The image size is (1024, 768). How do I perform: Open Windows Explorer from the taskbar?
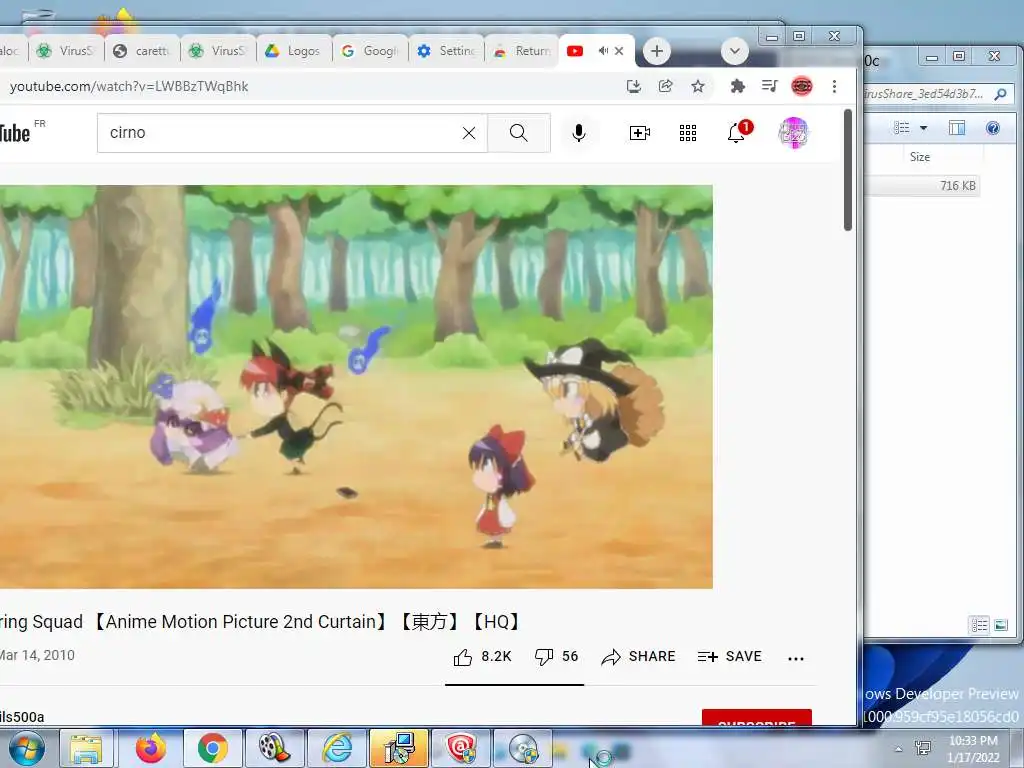[x=87, y=748]
